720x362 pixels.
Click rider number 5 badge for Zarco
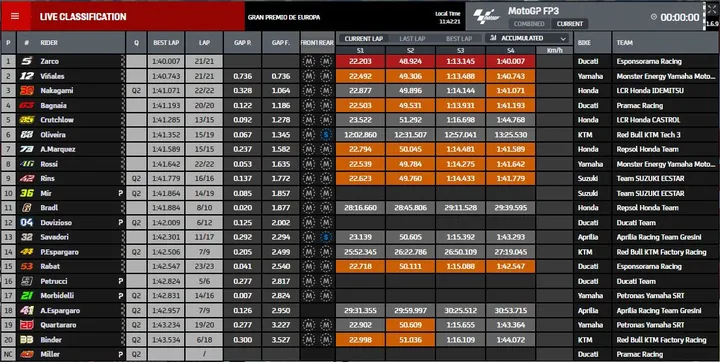point(27,61)
